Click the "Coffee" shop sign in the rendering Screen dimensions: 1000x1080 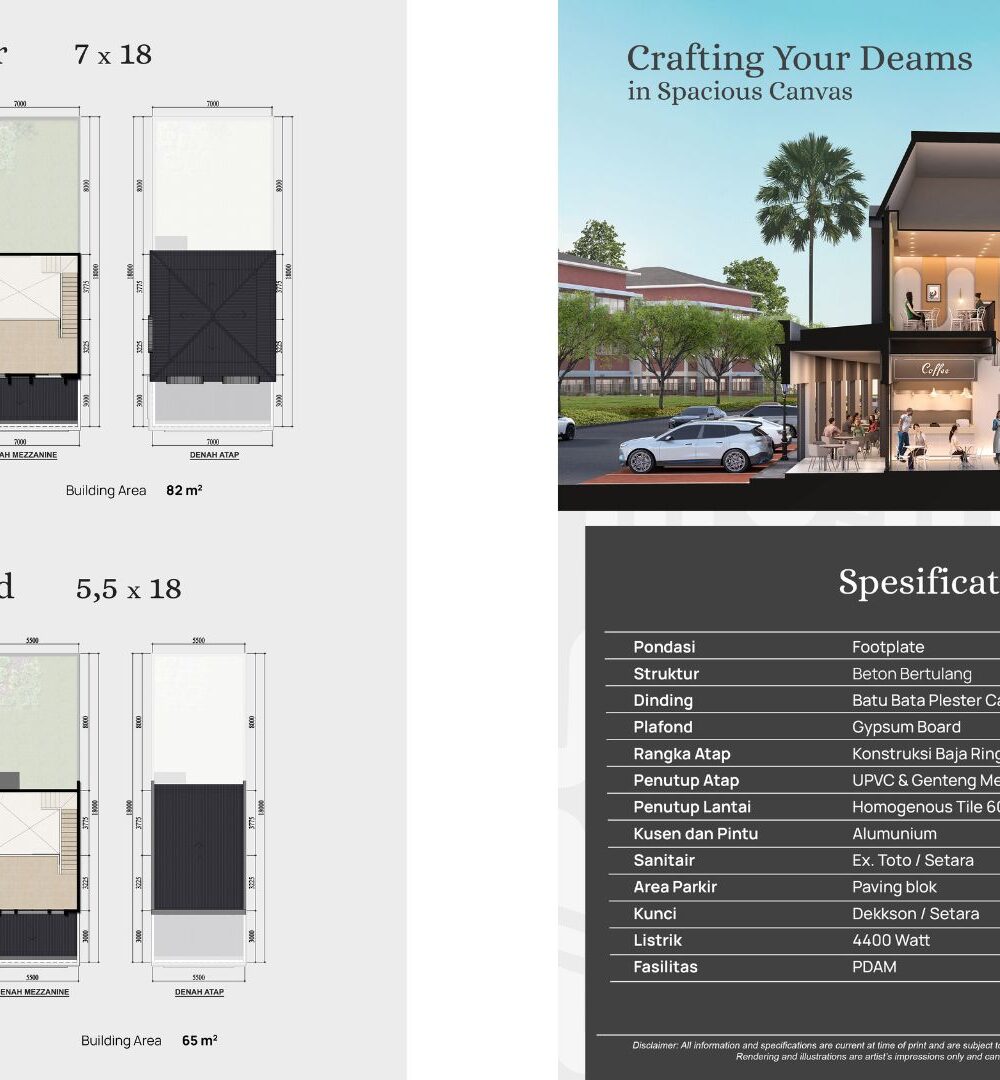tap(935, 370)
